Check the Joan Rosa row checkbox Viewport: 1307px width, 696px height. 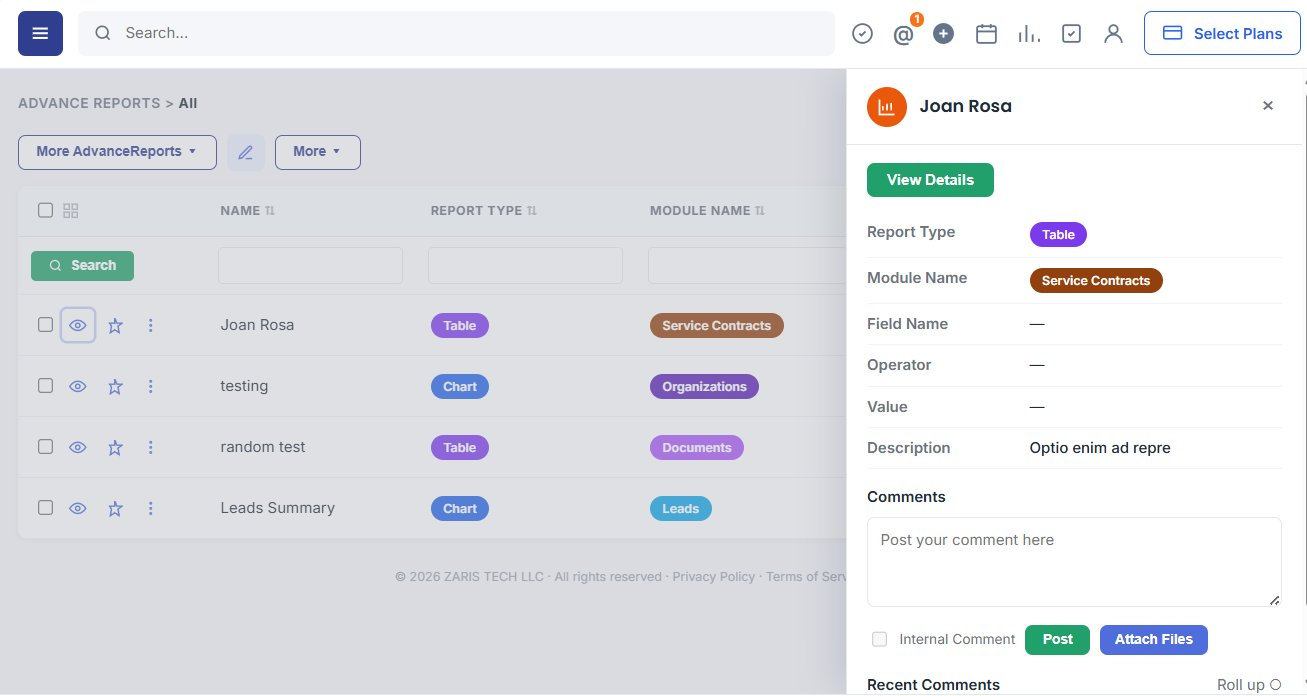pos(45,325)
